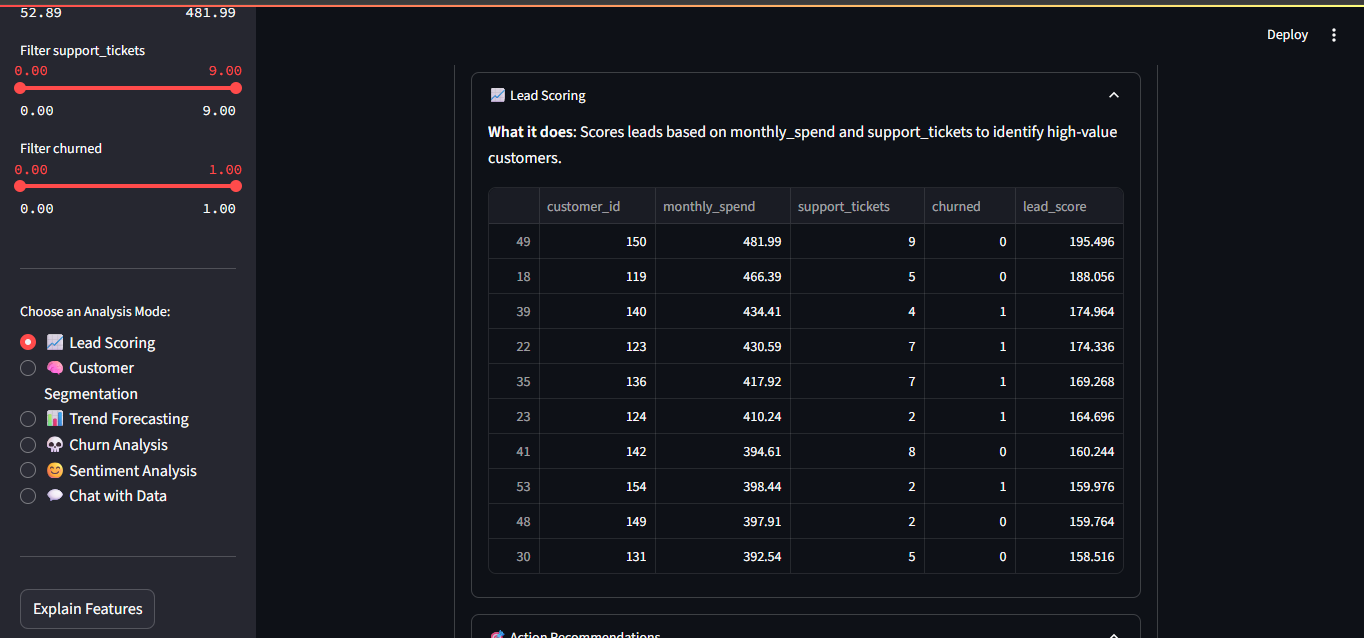Click the table cell showing lead score 195.496
The width and height of the screenshot is (1364, 638).
[x=1068, y=242]
